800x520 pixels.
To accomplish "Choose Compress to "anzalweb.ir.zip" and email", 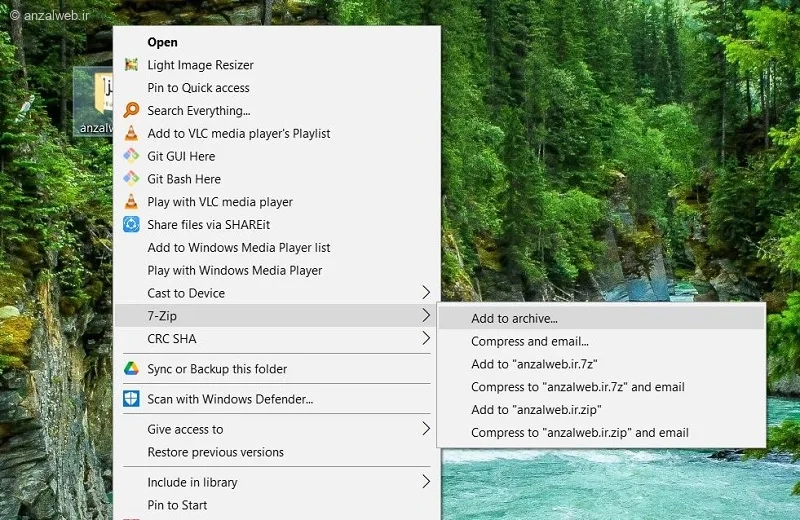I will (x=602, y=432).
